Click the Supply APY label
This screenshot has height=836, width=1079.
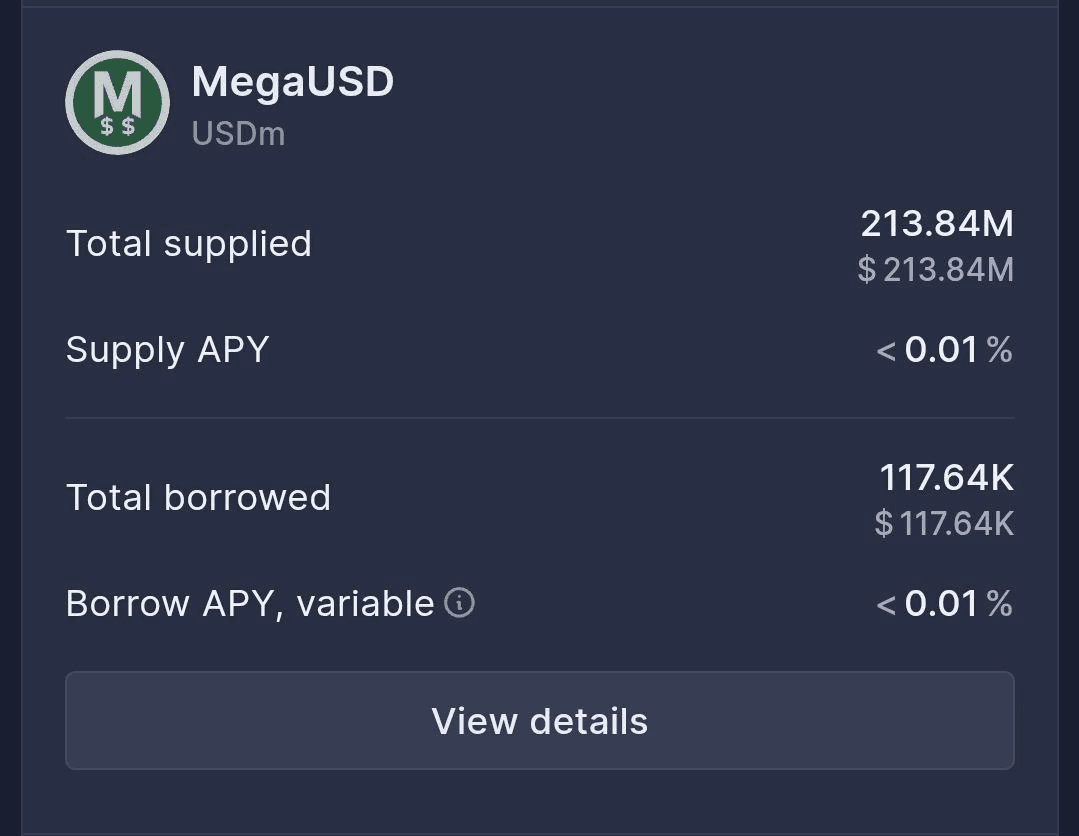[x=168, y=350]
